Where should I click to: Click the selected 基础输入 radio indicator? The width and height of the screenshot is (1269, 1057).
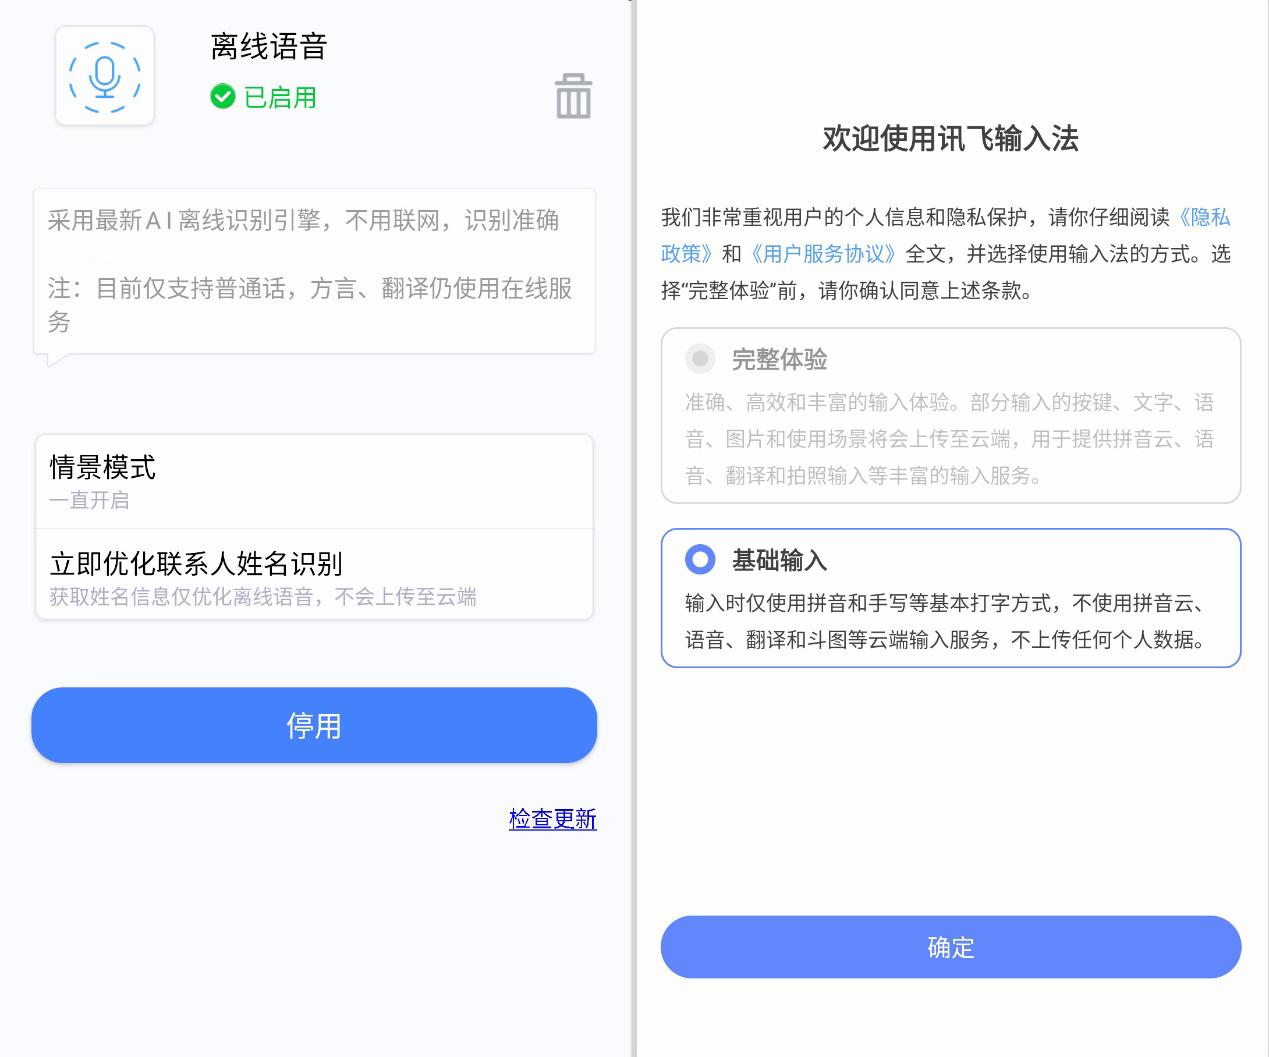[701, 560]
